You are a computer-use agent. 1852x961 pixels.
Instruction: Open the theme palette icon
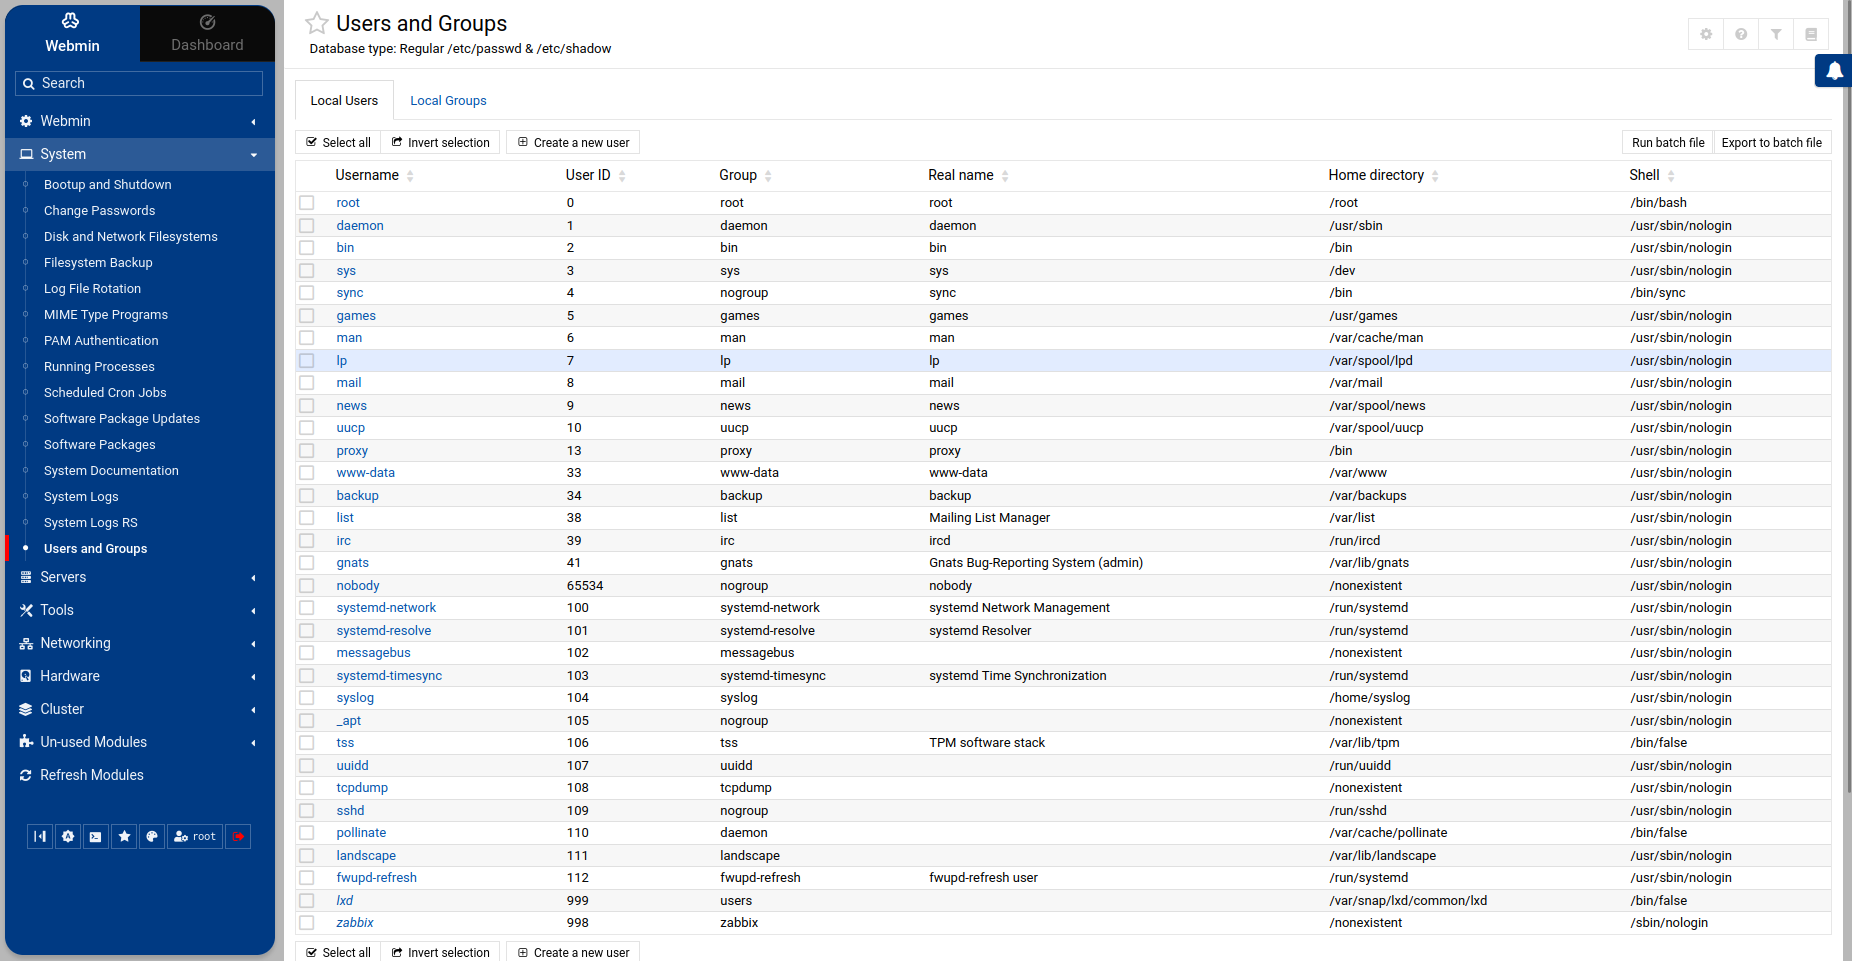pyautogui.click(x=152, y=837)
